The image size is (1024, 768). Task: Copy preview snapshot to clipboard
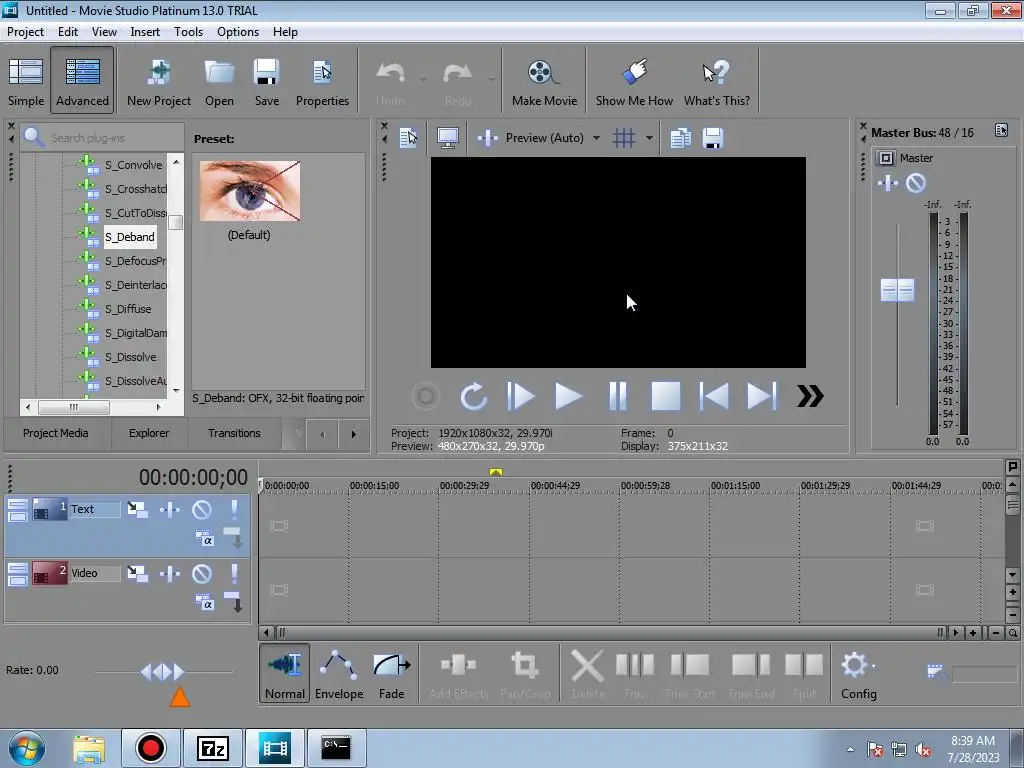(680, 138)
